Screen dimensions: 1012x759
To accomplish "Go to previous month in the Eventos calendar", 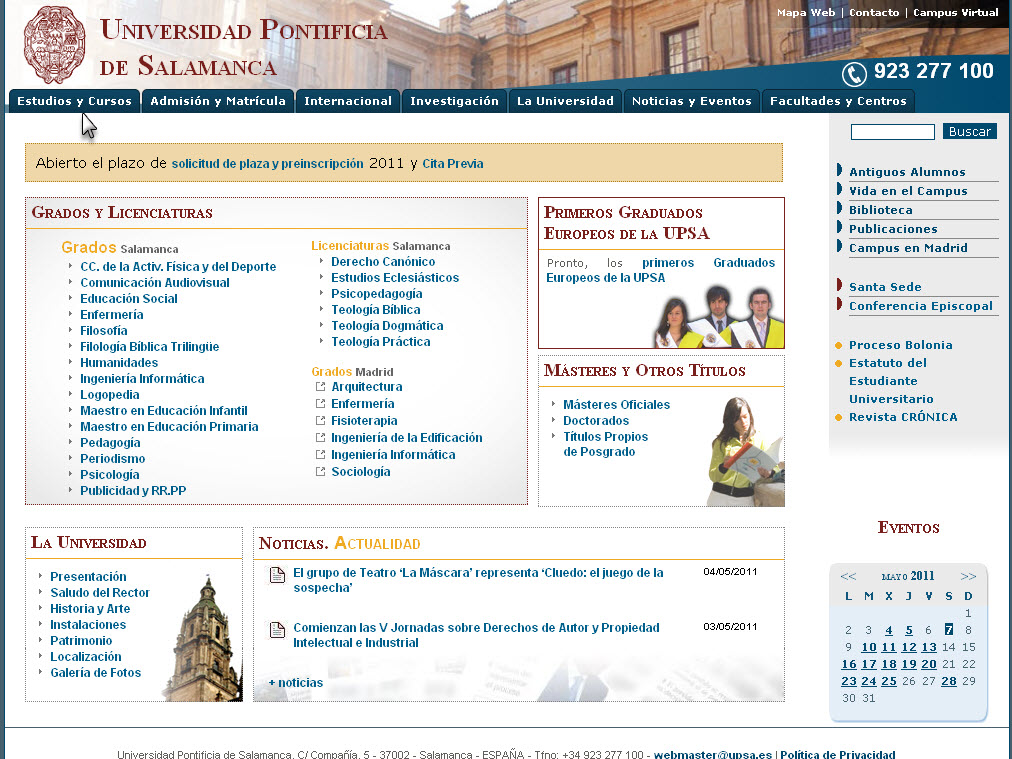I will tap(848, 576).
